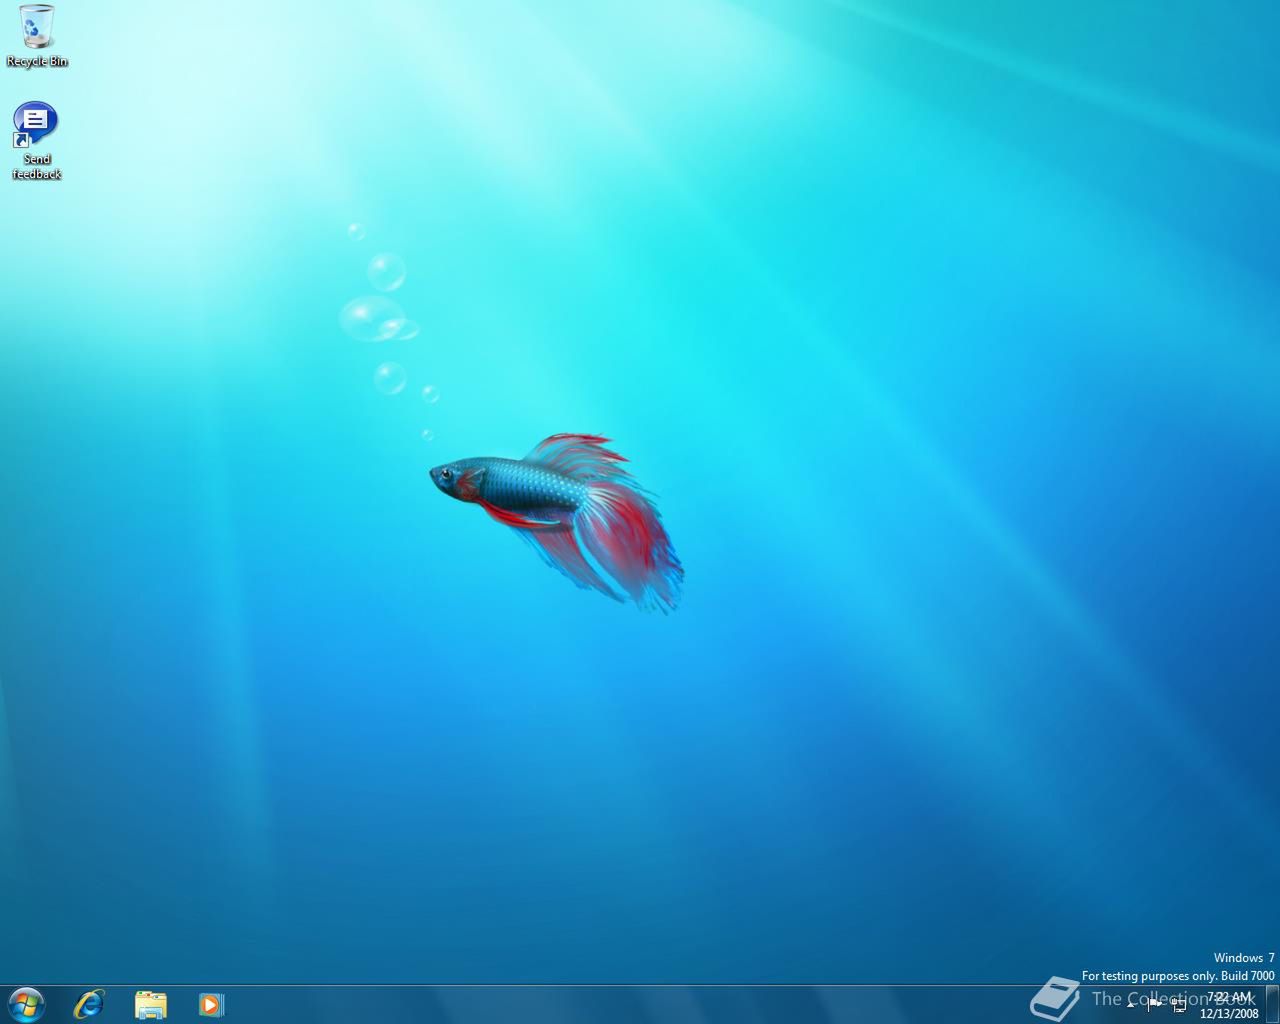
Task: Select the Send feedback desktop icon
Action: click(x=37, y=120)
